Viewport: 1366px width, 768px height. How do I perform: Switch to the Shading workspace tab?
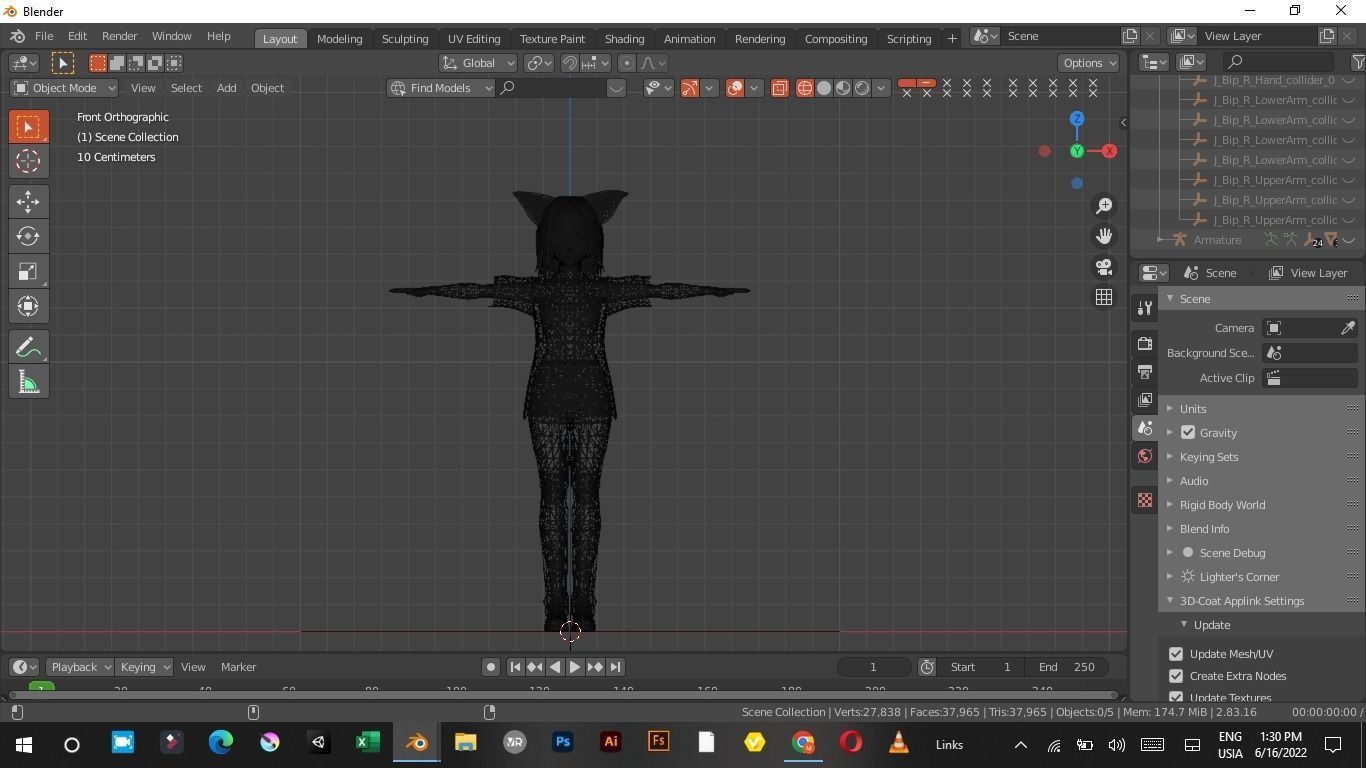[623, 38]
